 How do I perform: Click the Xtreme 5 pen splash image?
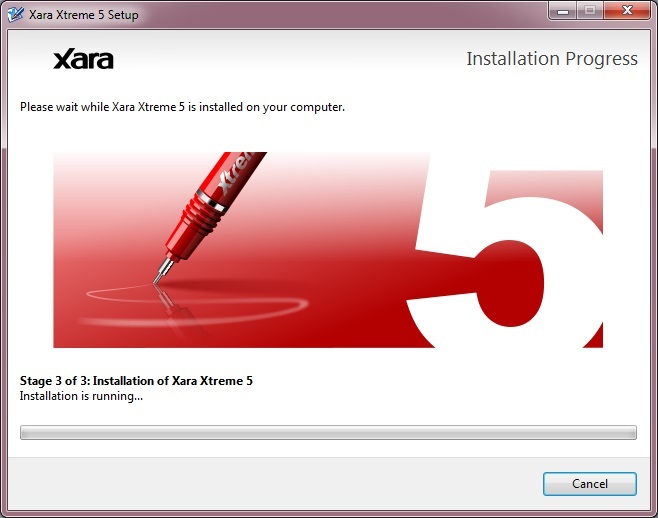click(x=328, y=250)
